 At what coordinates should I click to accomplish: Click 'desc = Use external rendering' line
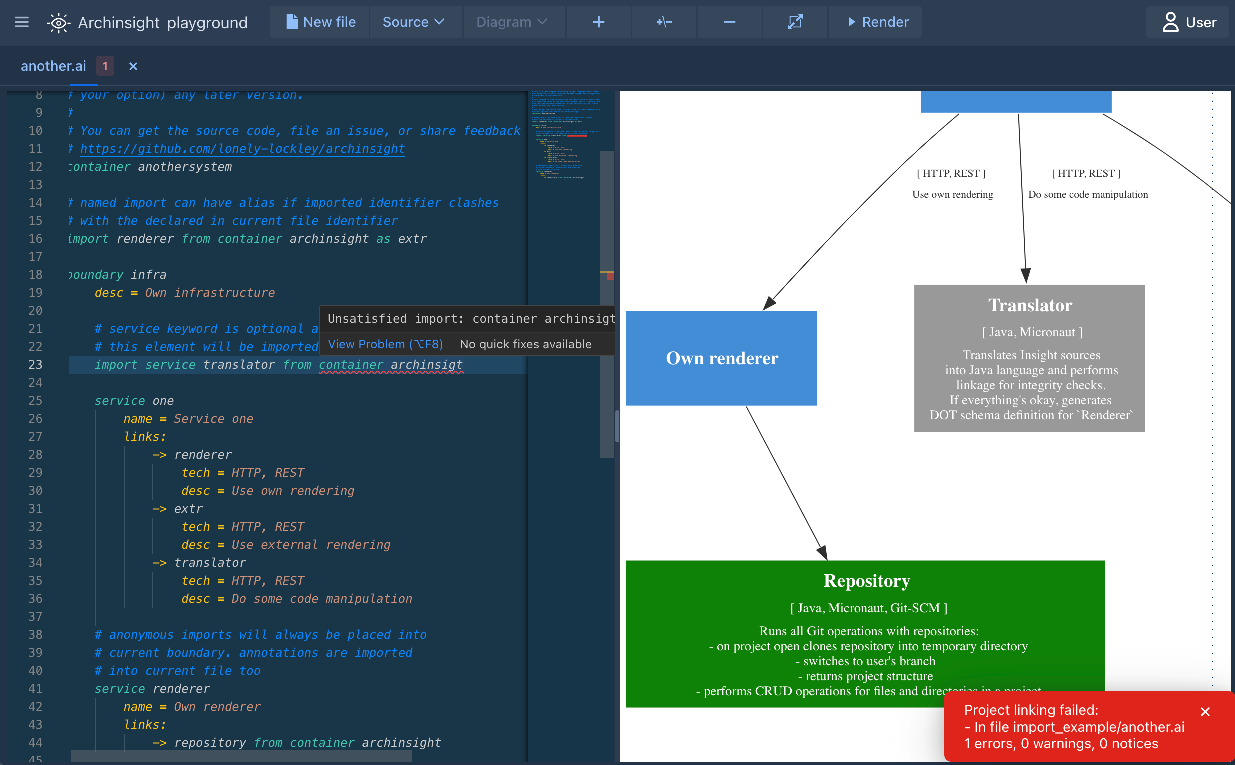[285, 545]
